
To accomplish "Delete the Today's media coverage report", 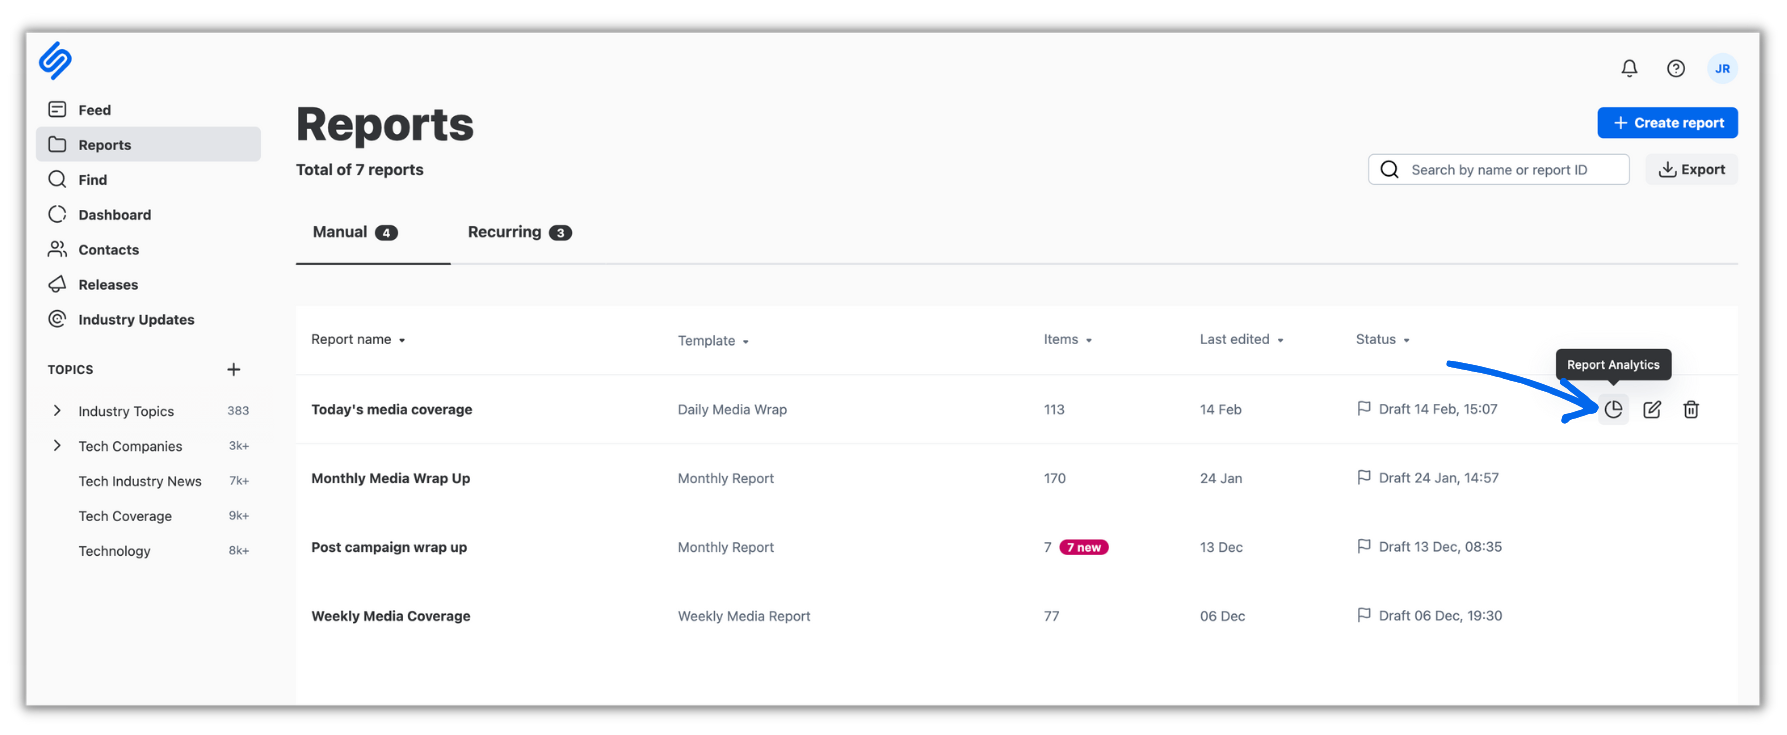I will point(1691,409).
